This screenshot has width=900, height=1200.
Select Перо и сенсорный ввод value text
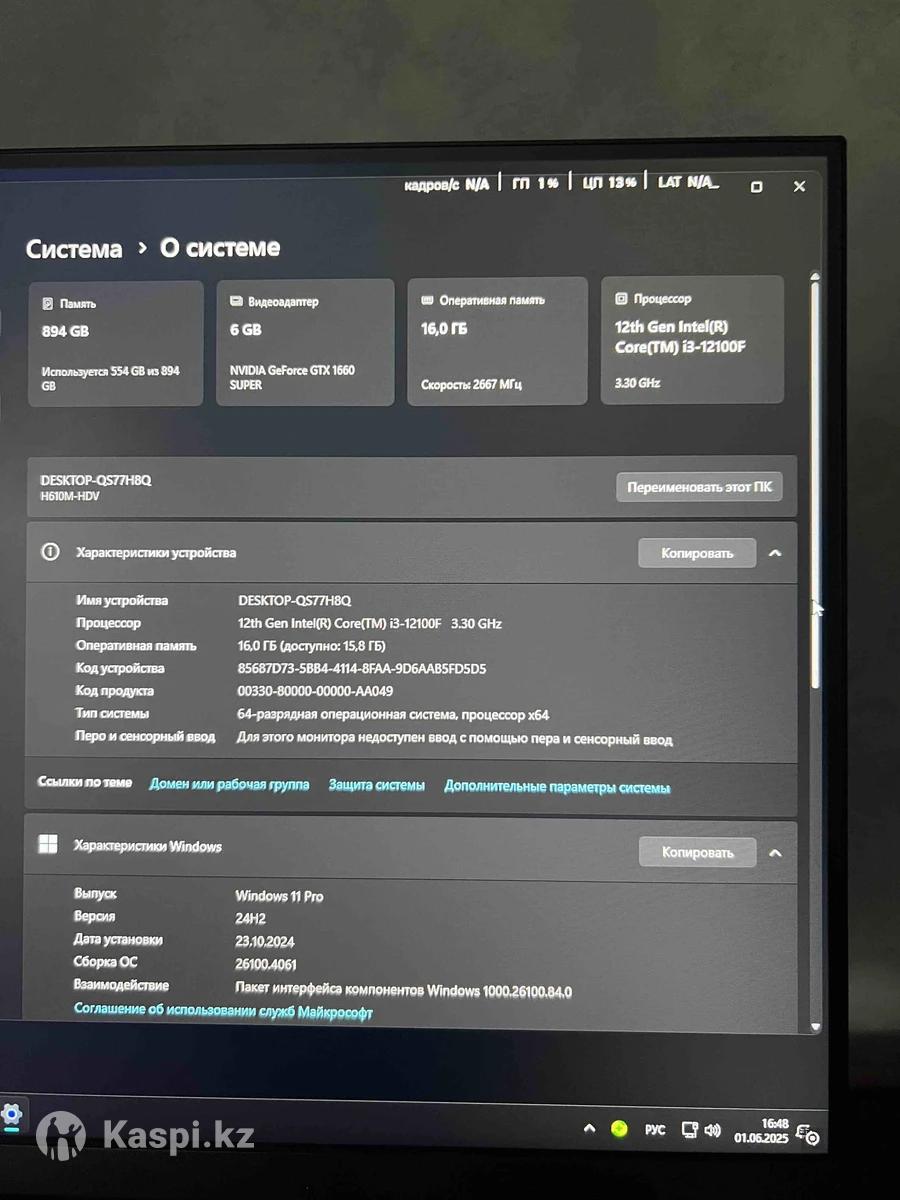pos(455,740)
